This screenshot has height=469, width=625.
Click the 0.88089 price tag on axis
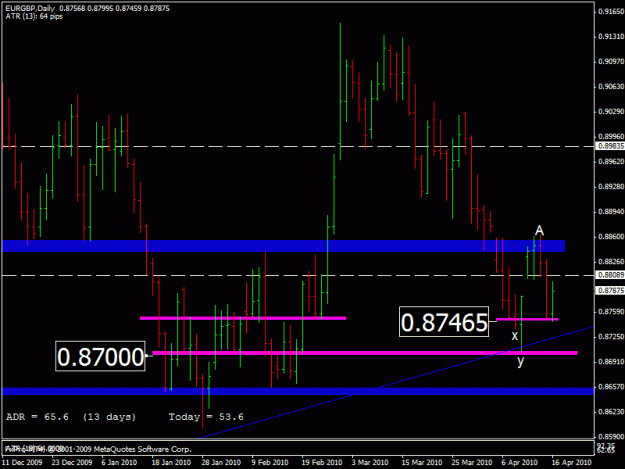[610, 275]
